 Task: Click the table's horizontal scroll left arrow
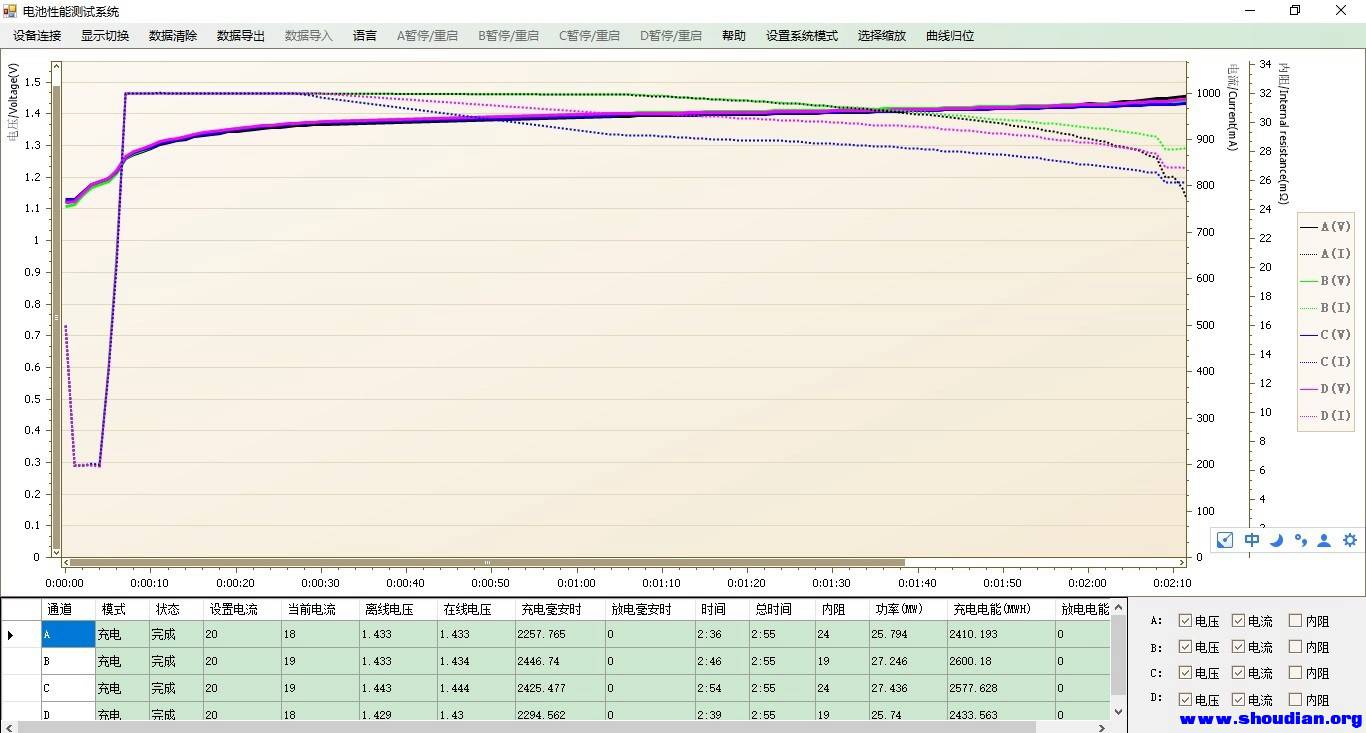tap(7, 727)
